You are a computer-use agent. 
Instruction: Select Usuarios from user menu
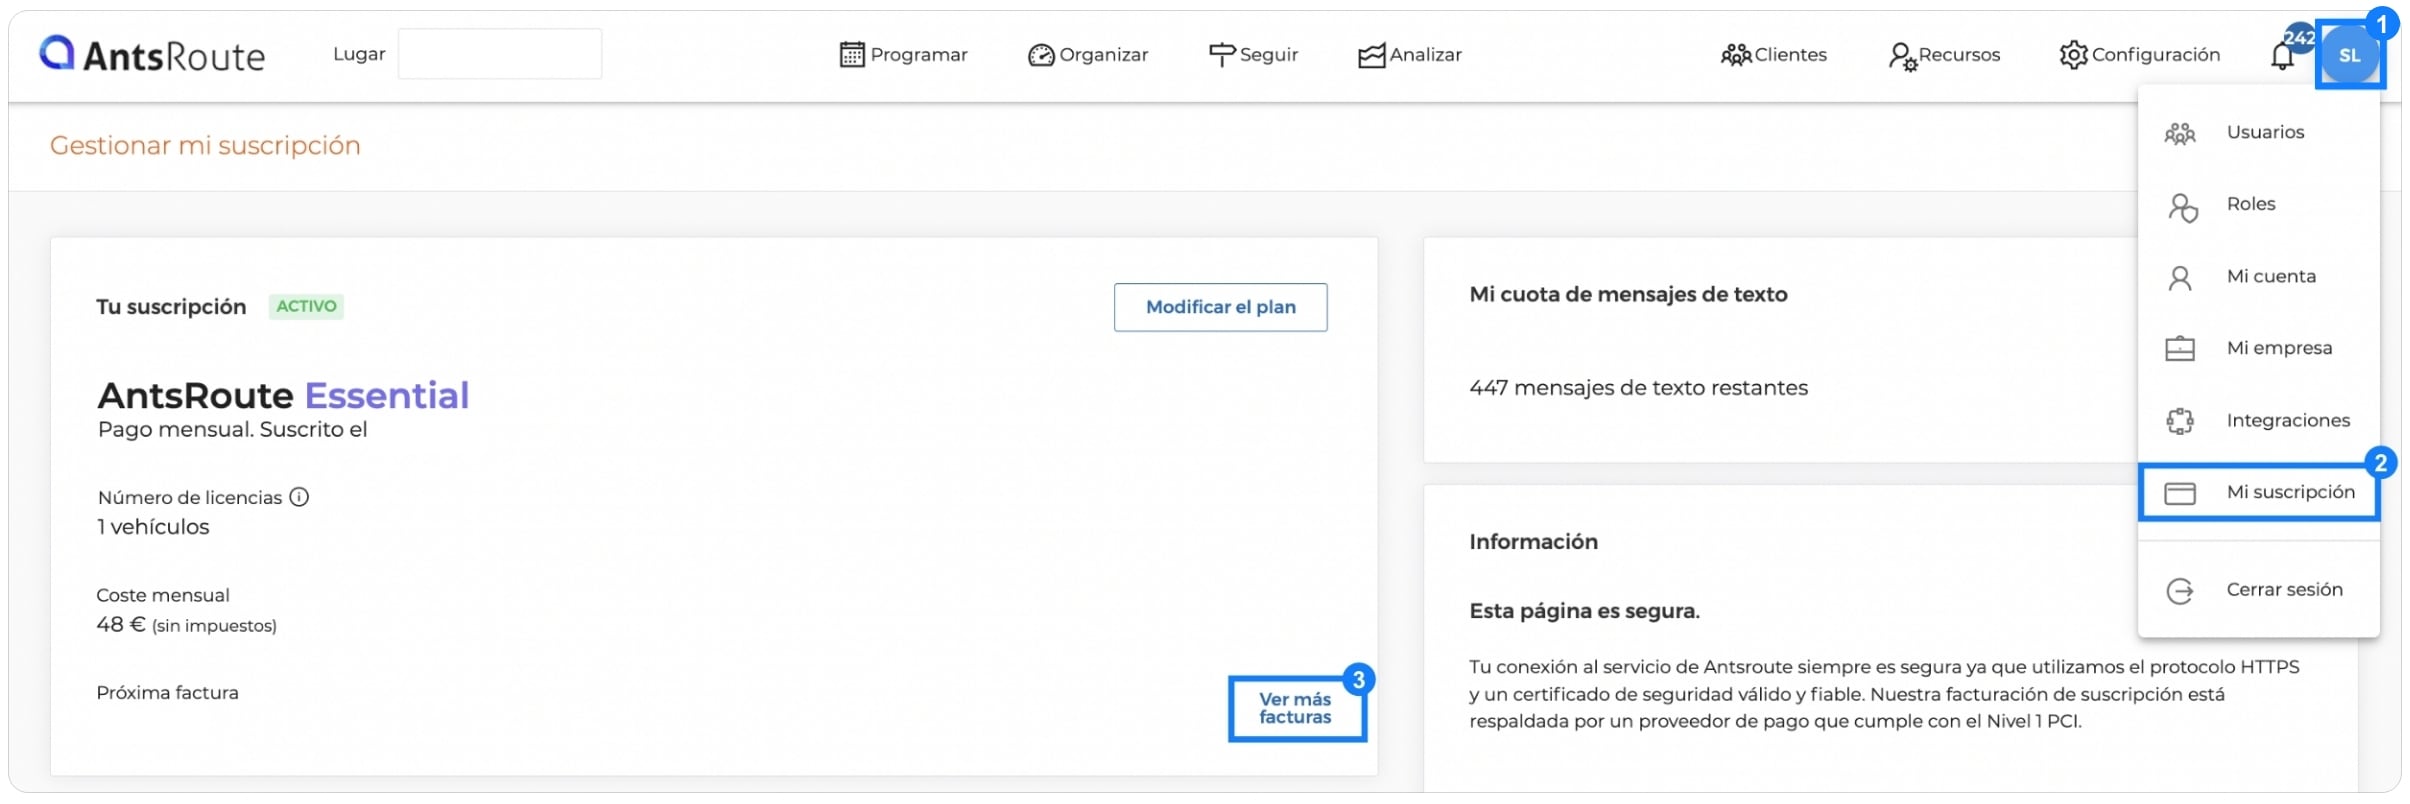coord(2259,133)
